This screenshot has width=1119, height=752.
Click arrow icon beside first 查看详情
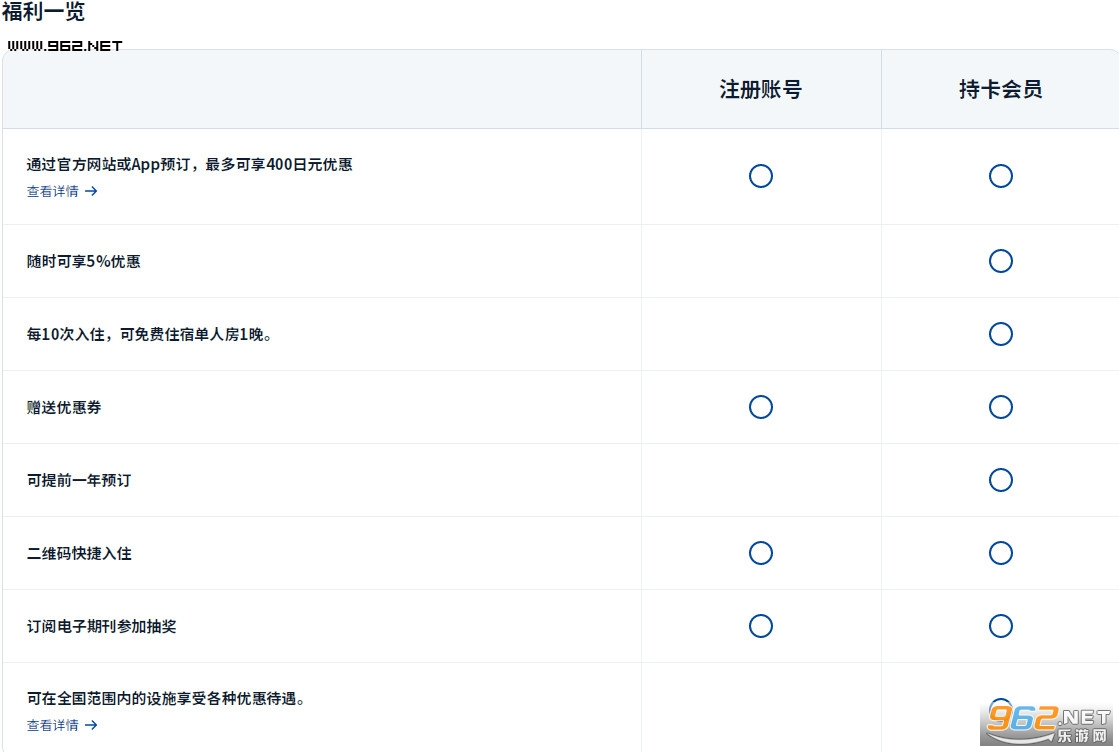tap(91, 191)
